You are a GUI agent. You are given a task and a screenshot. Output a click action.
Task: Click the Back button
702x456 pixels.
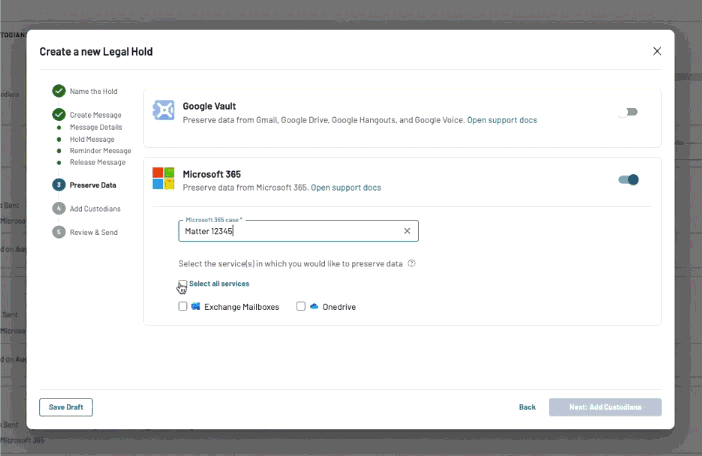pyautogui.click(x=527, y=407)
